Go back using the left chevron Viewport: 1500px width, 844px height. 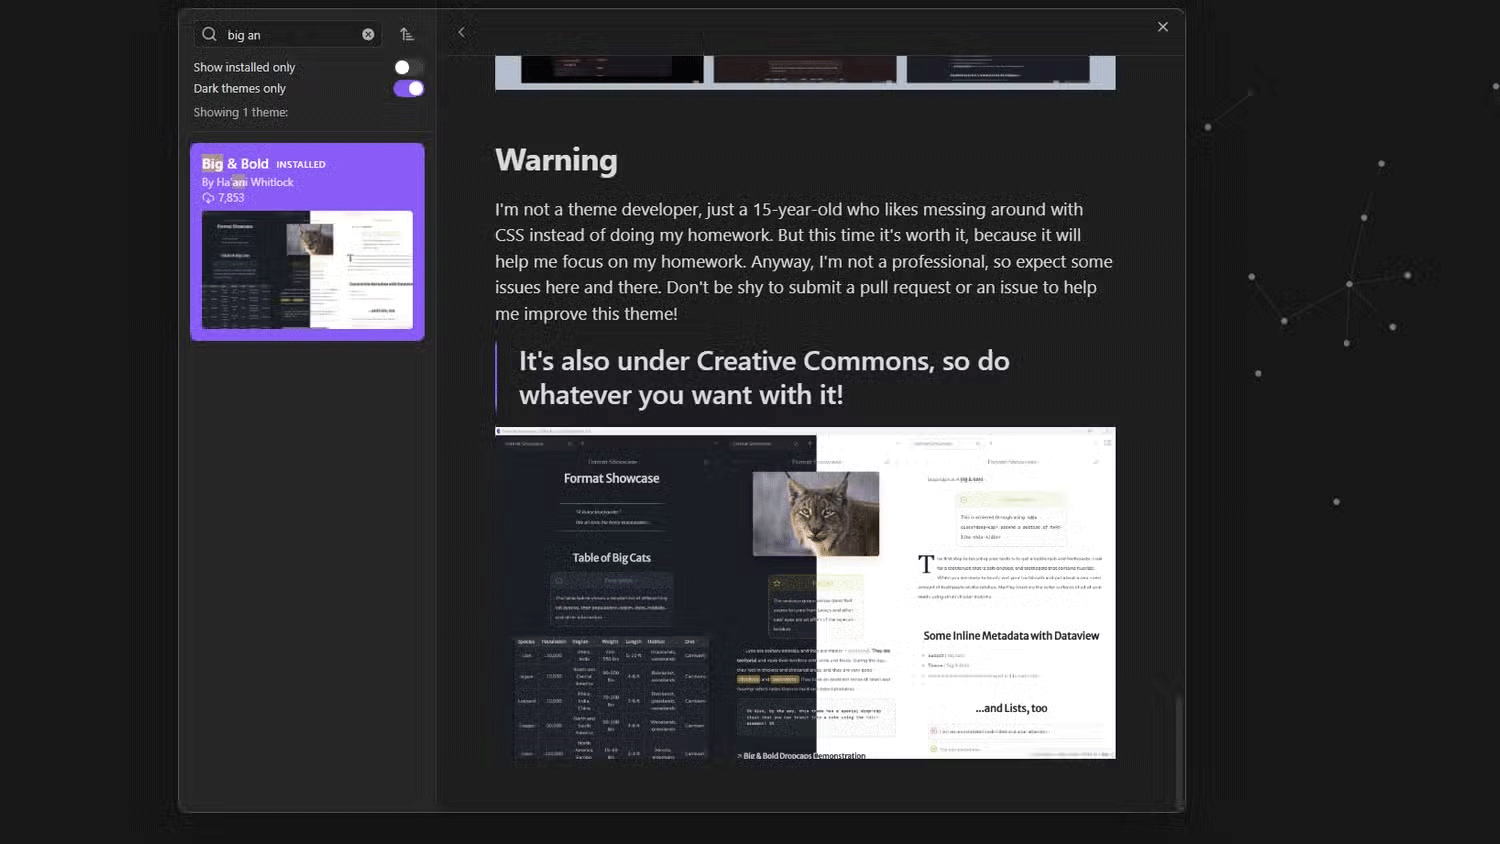461,33
